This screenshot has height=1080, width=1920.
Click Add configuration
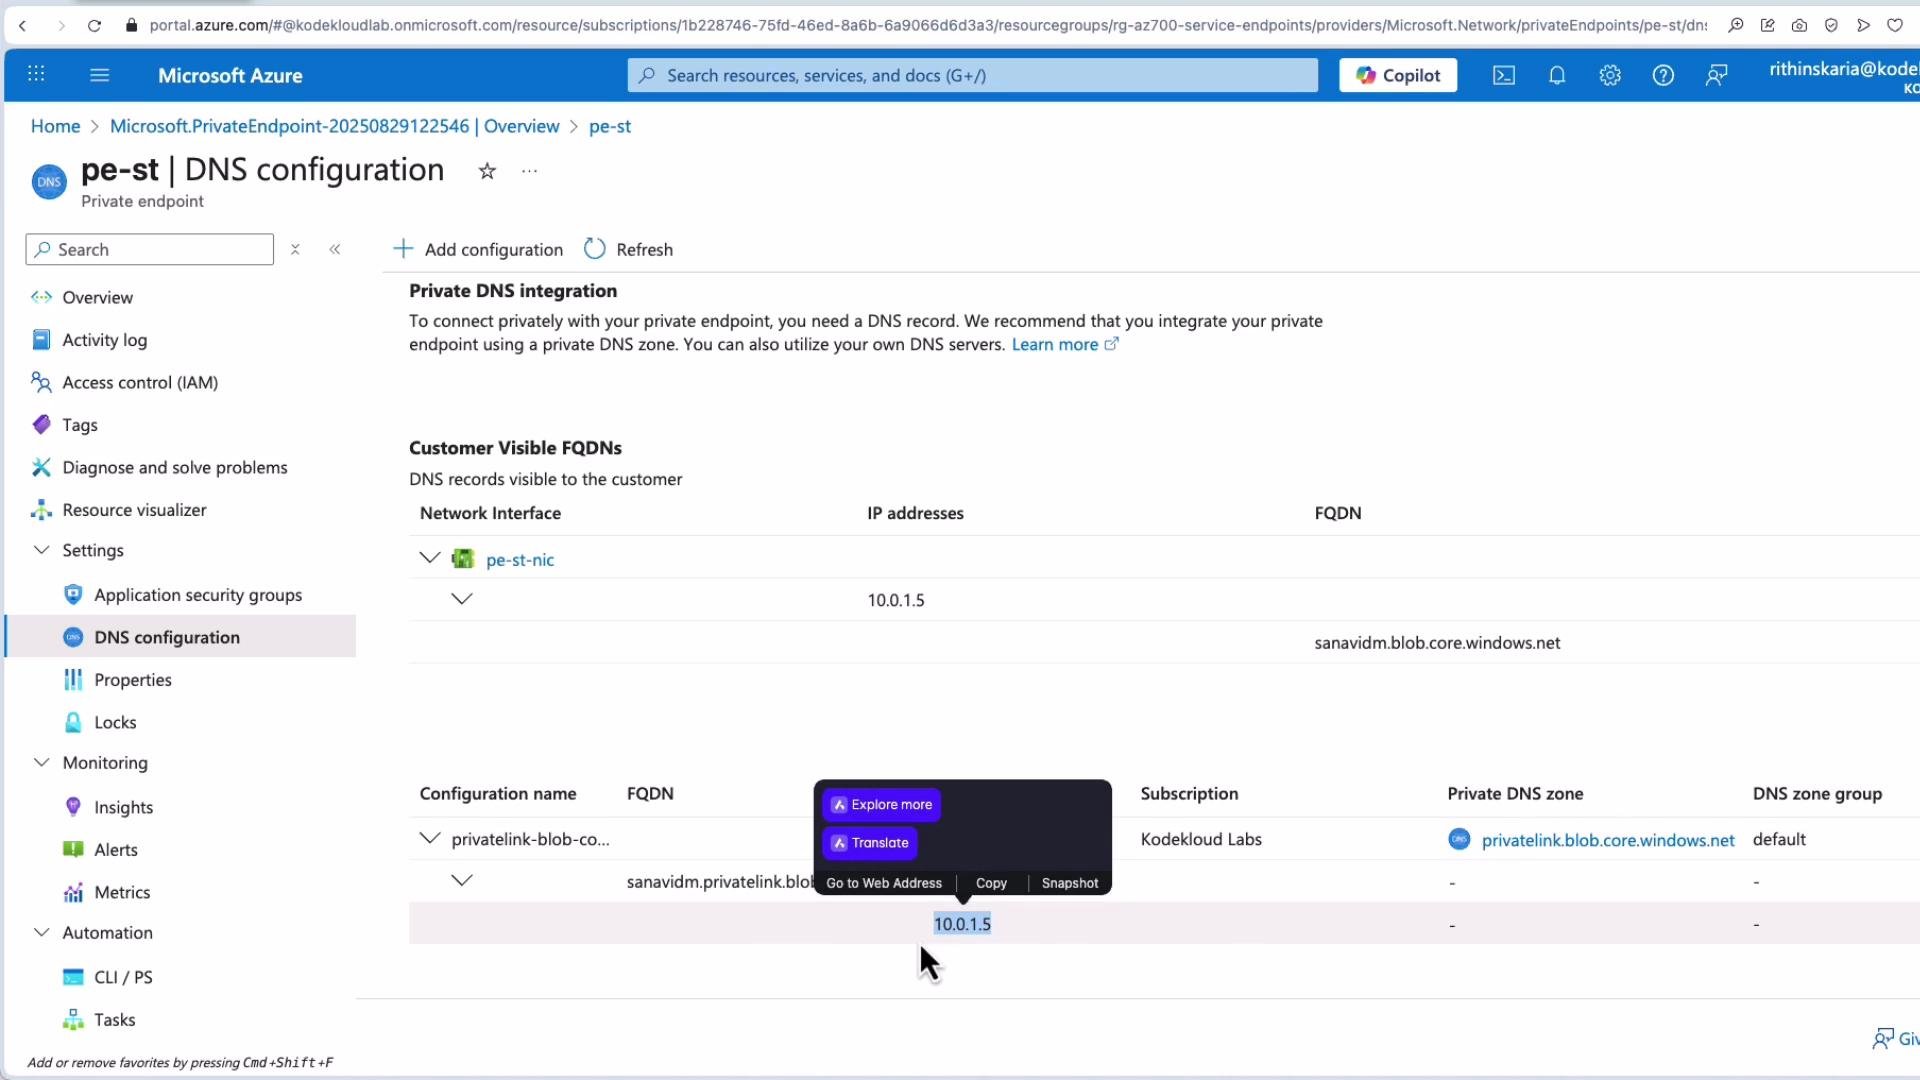[478, 249]
